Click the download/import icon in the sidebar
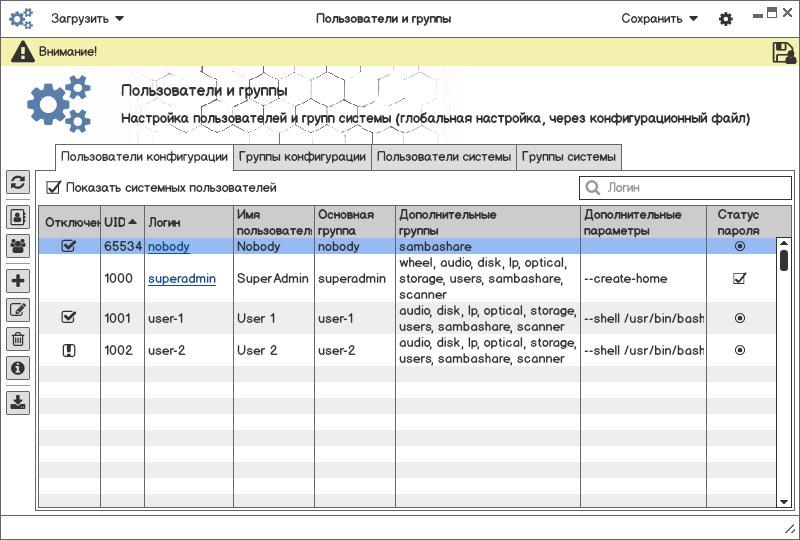Screen dimensions: 800x540 (x=18, y=402)
